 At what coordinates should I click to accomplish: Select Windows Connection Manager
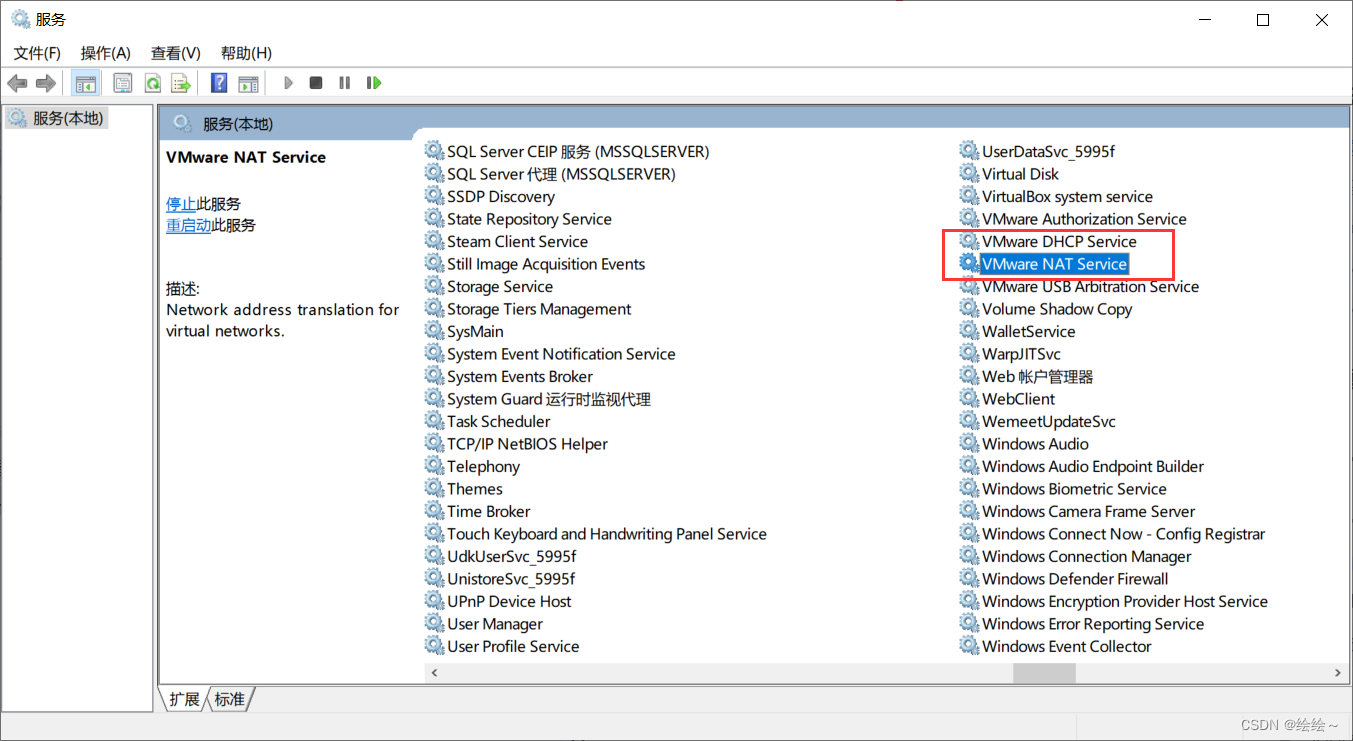1086,556
